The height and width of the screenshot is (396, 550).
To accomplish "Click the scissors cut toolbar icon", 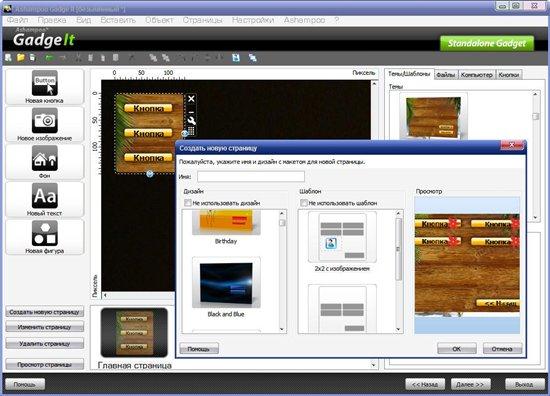I will coord(78,58).
